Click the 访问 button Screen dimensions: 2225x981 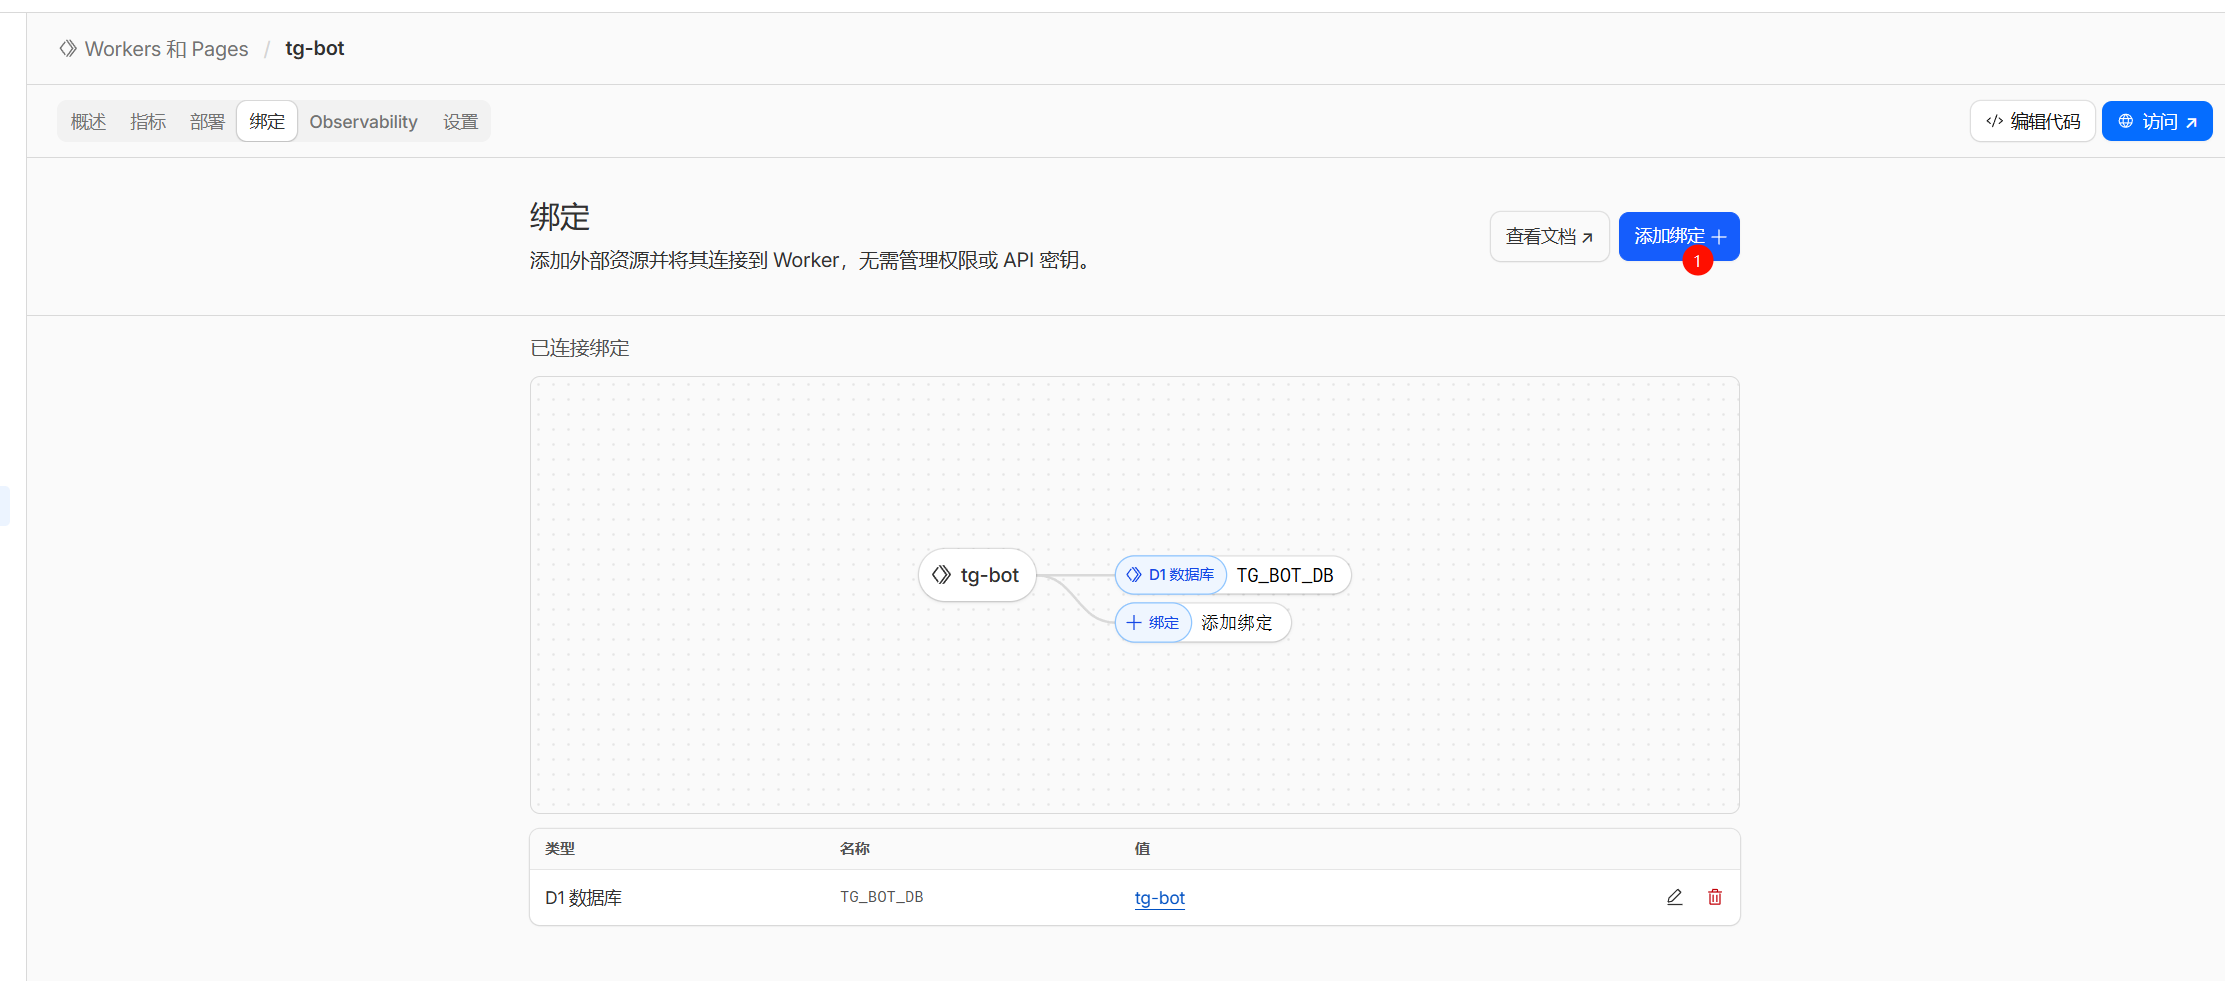[2157, 120]
